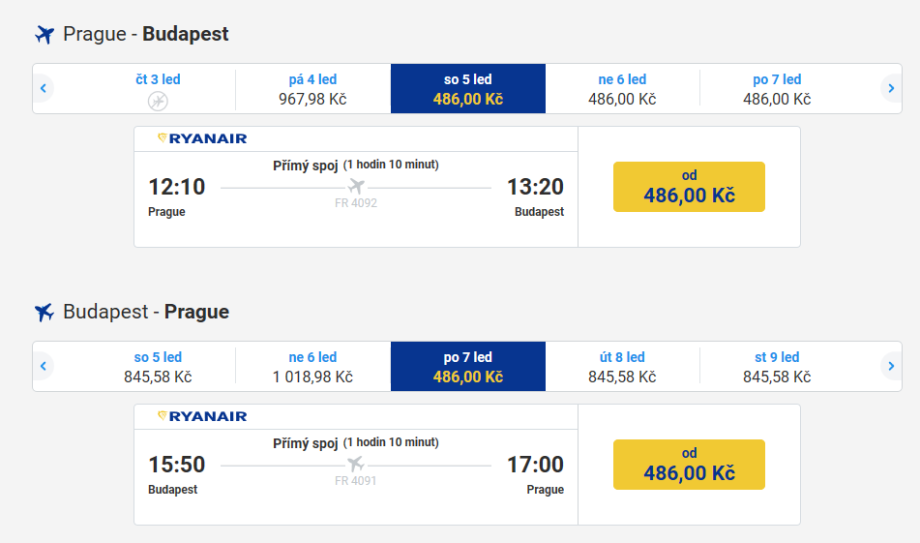Screen dimensions: 920x543
Task: Select outbound date pá 4 led 967,98 Kč
Action: (x=313, y=89)
